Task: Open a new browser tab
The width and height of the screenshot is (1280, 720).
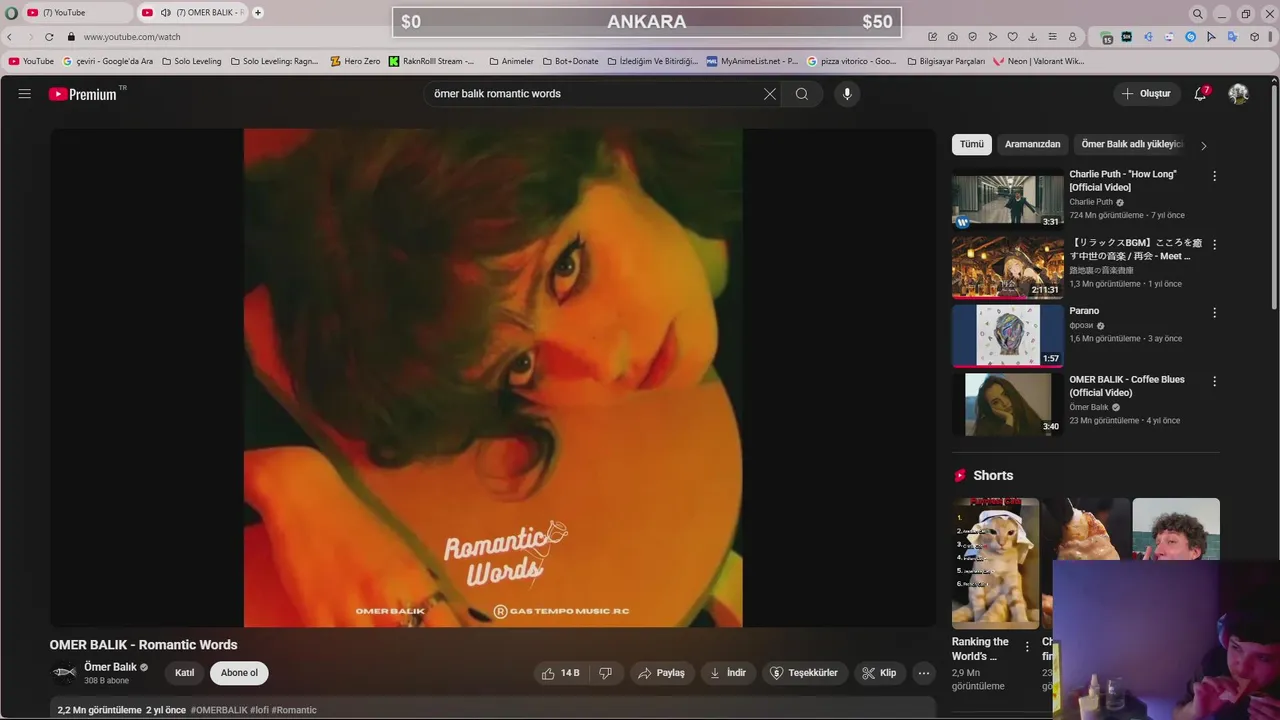Action: pos(258,13)
